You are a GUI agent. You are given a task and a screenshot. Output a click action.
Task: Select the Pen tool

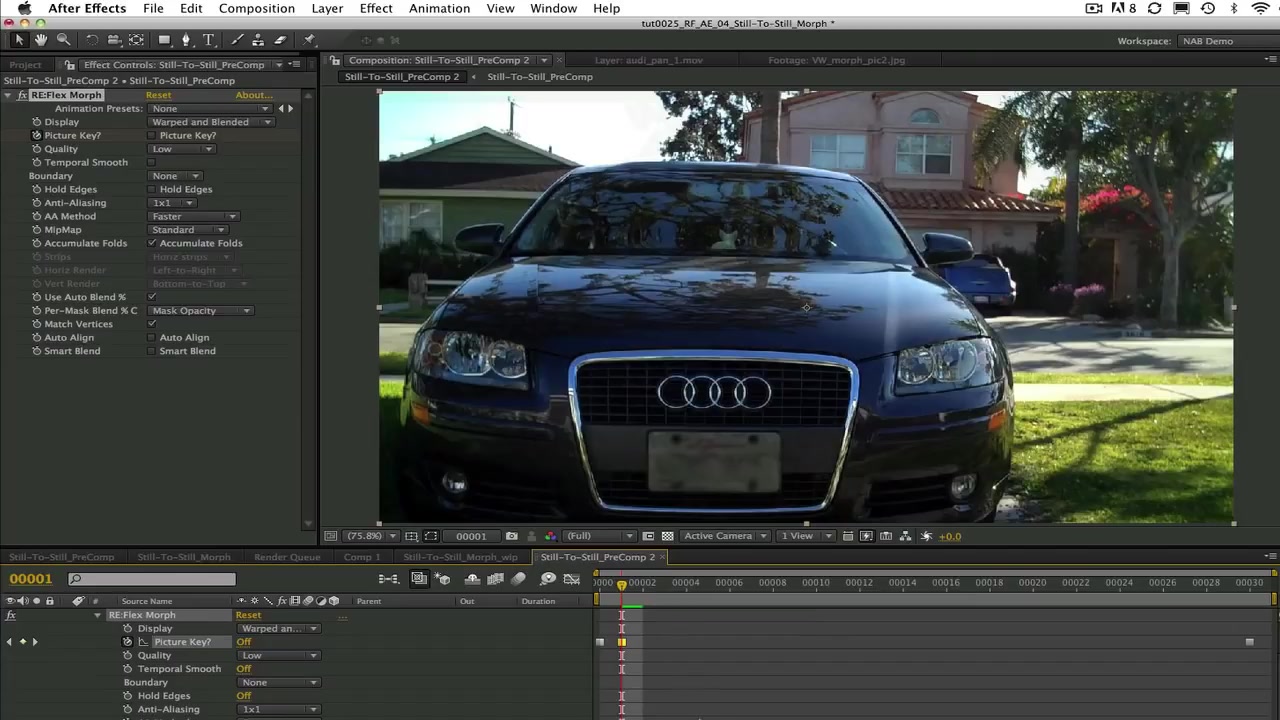point(186,40)
